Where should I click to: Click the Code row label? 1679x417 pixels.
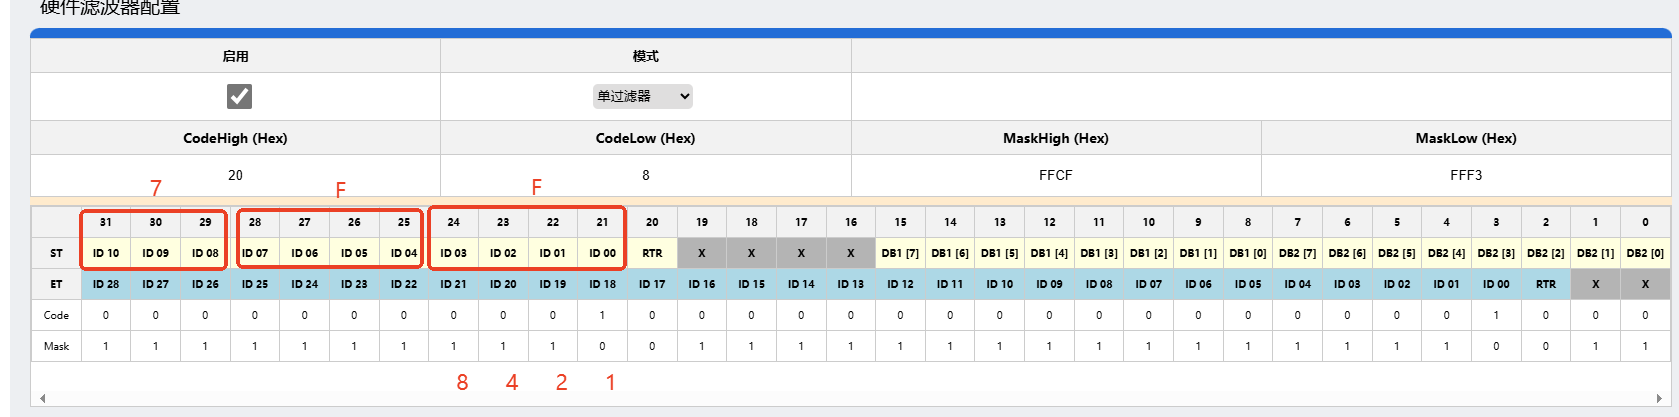56,315
